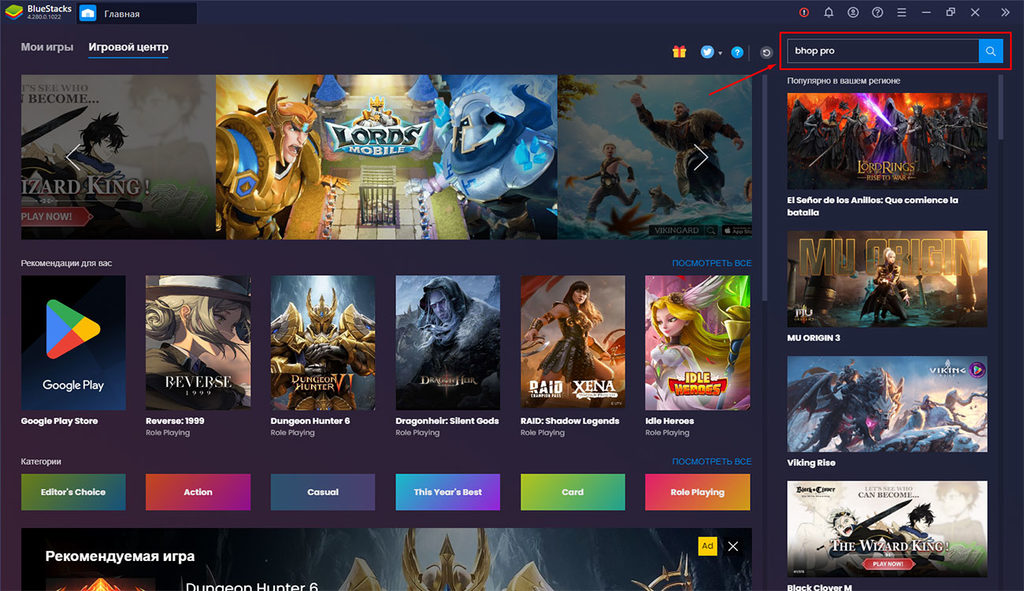This screenshot has width=1024, height=591.
Task: Switch to the Мои игры tab
Action: [x=47, y=47]
